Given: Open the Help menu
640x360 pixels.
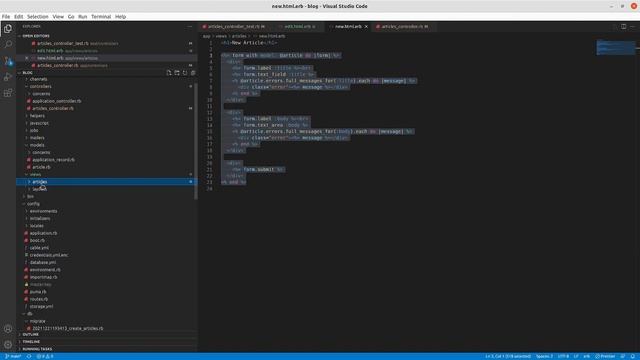Looking at the screenshot, I should [x=120, y=17].
